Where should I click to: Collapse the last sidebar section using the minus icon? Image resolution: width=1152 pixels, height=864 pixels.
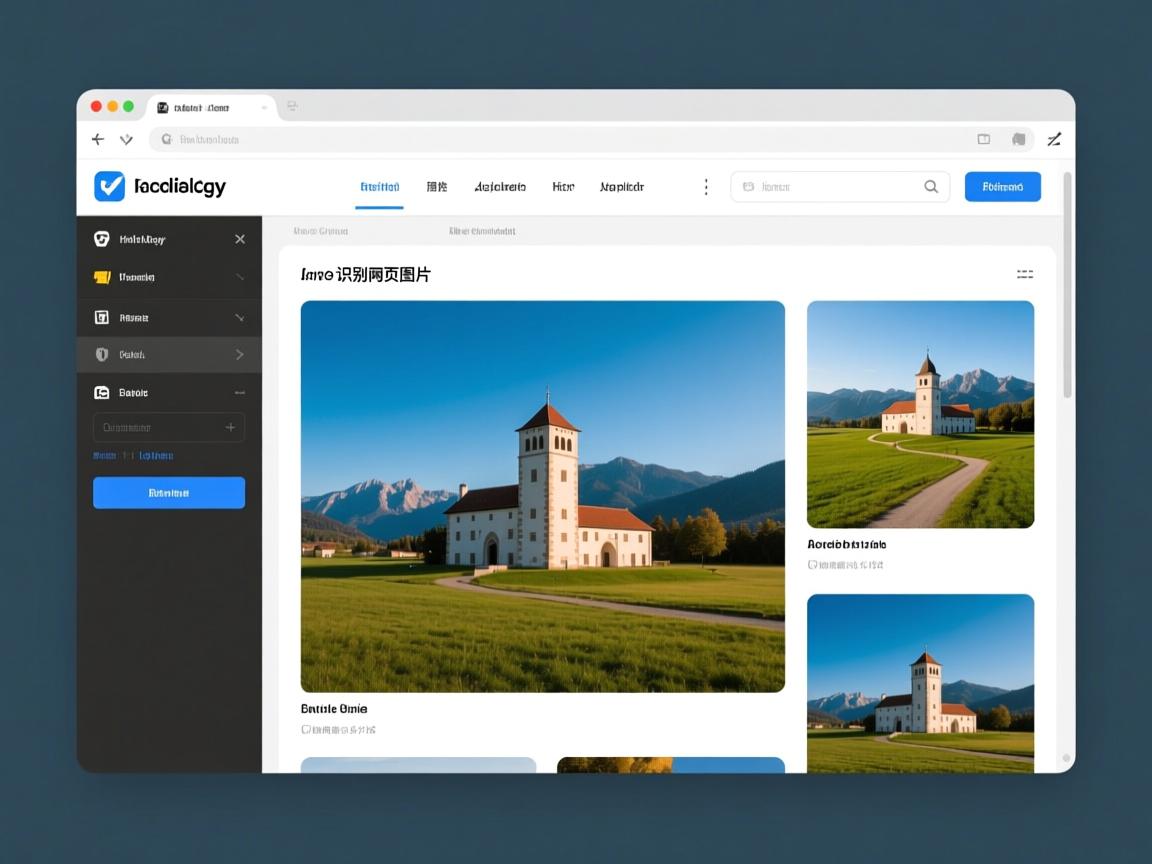pyautogui.click(x=240, y=393)
